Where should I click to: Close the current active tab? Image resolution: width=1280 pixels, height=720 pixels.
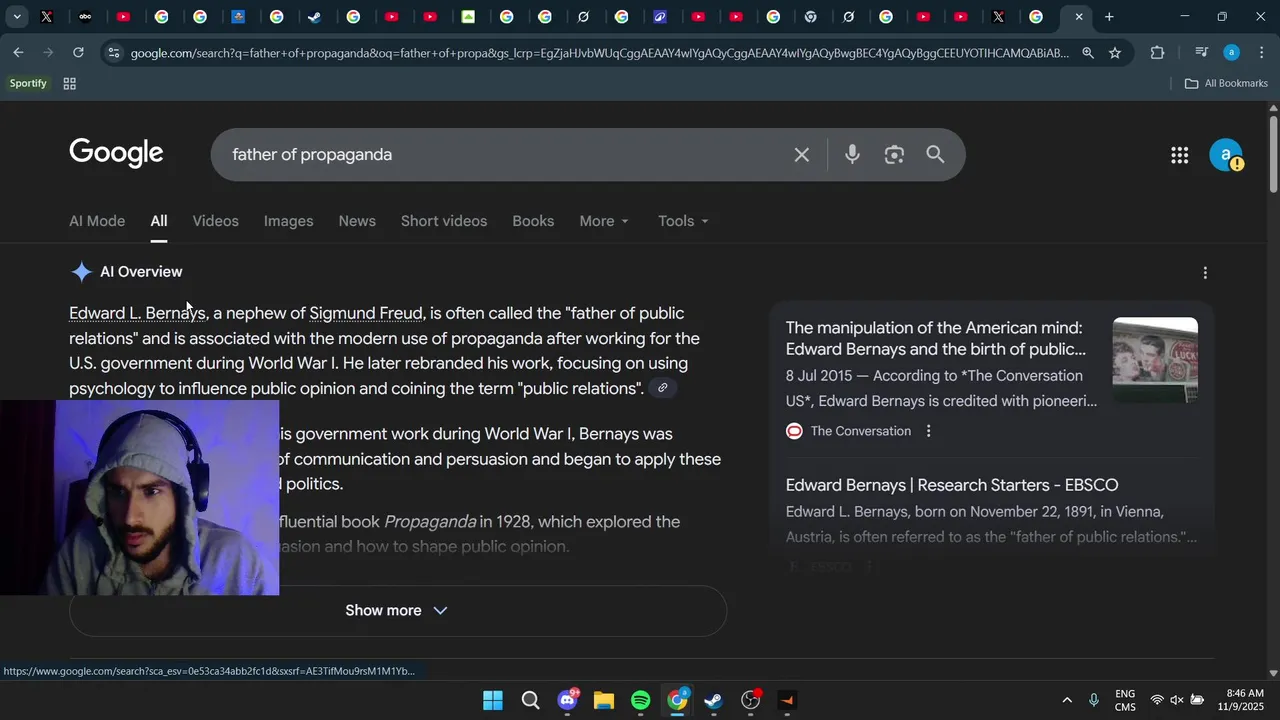coord(1079,17)
